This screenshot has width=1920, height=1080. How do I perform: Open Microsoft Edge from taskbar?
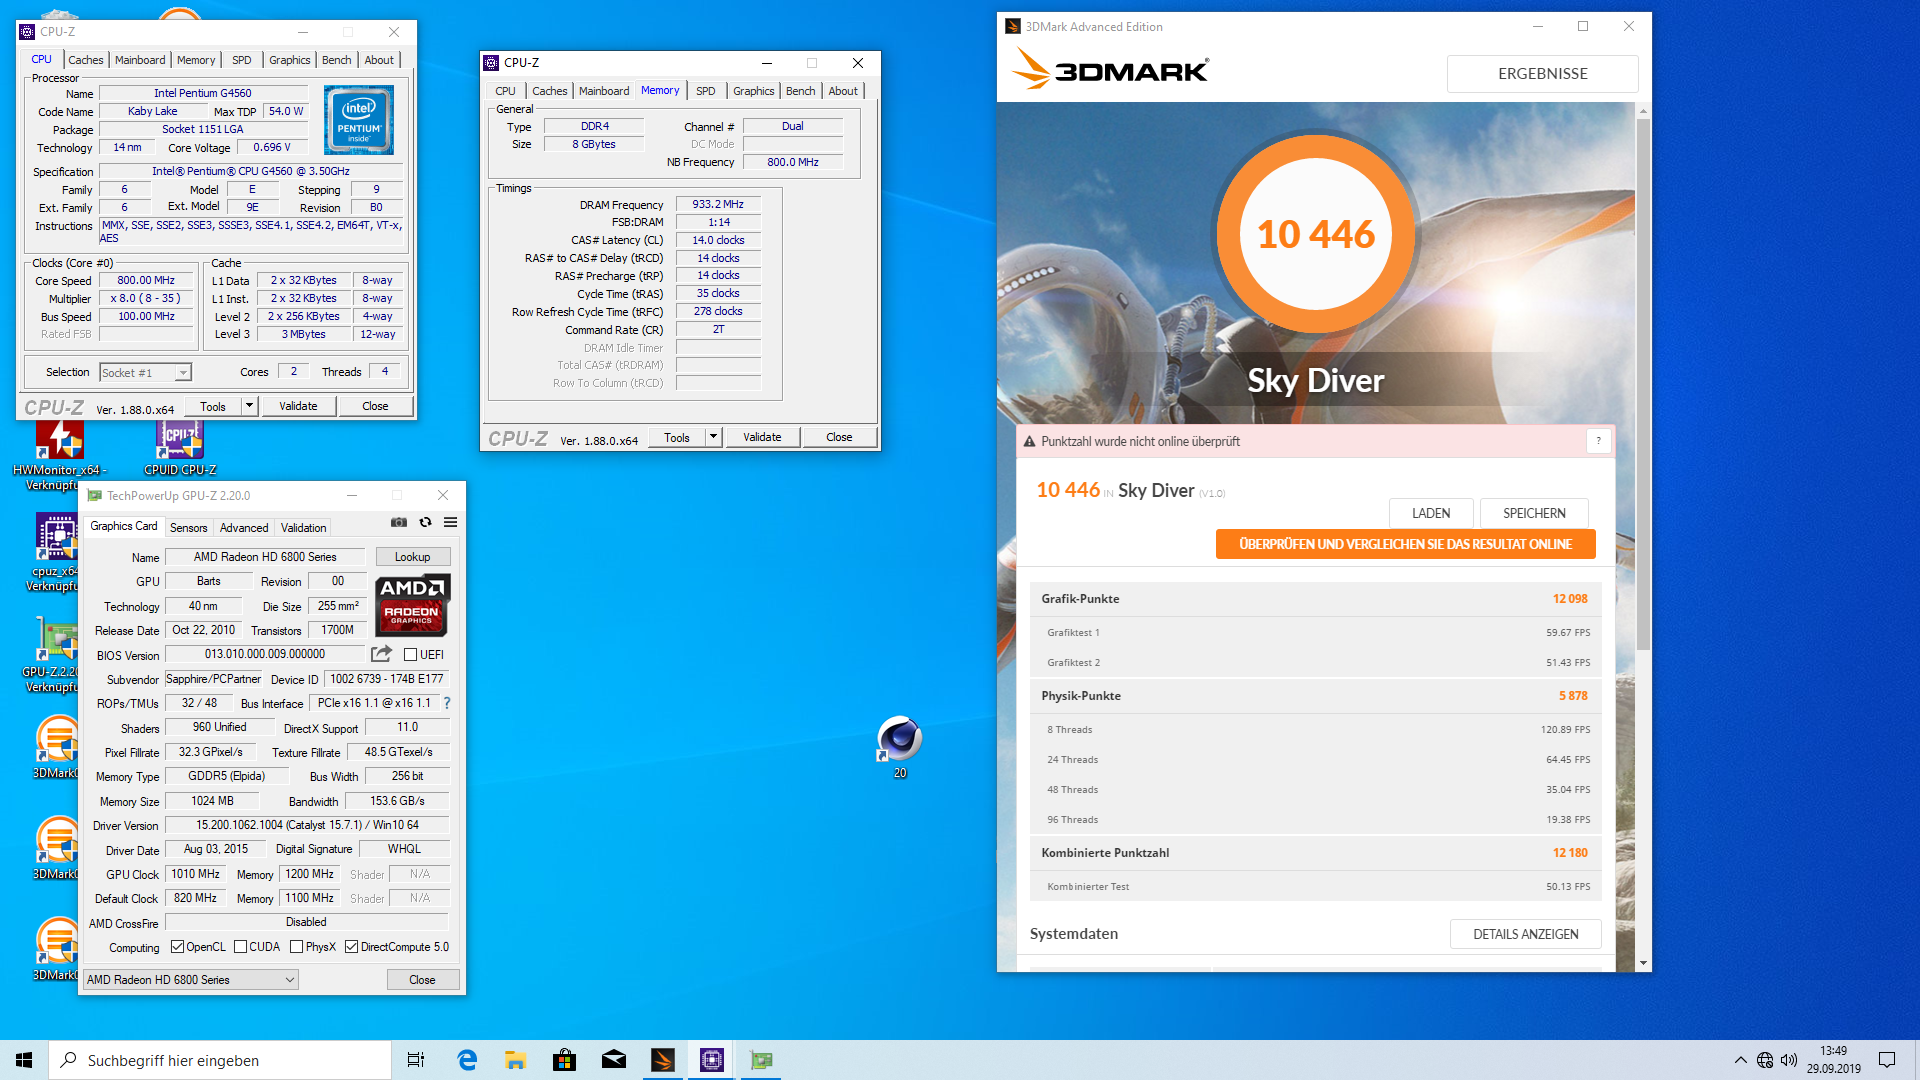[466, 1060]
